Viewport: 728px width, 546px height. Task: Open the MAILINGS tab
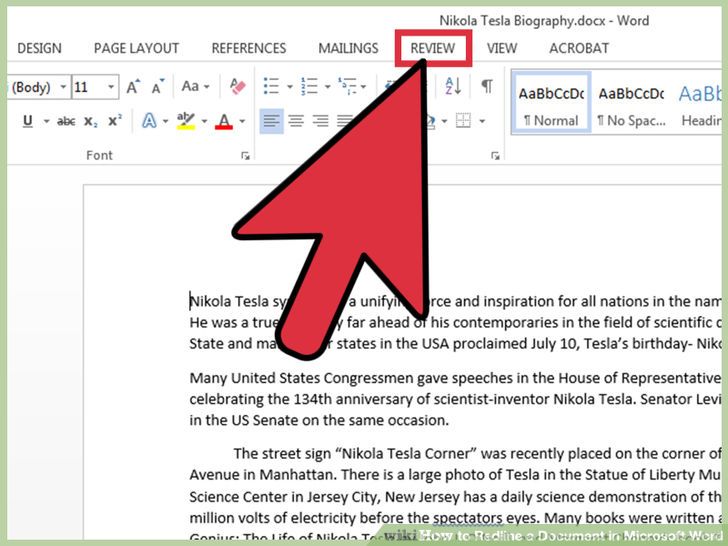point(348,48)
